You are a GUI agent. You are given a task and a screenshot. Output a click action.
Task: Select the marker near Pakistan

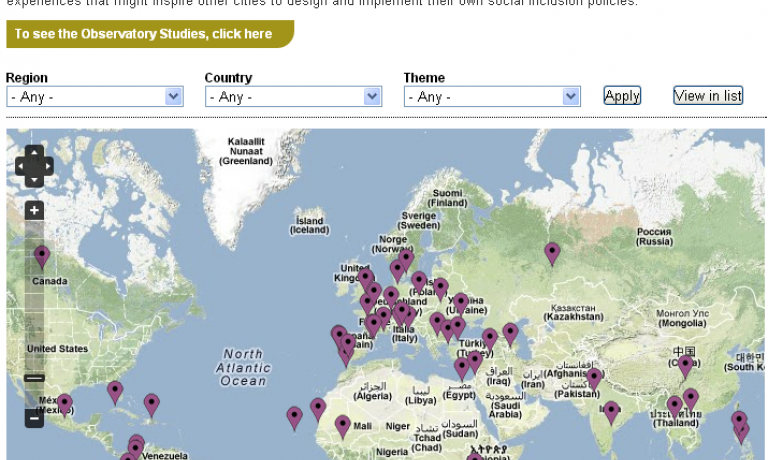coord(594,378)
